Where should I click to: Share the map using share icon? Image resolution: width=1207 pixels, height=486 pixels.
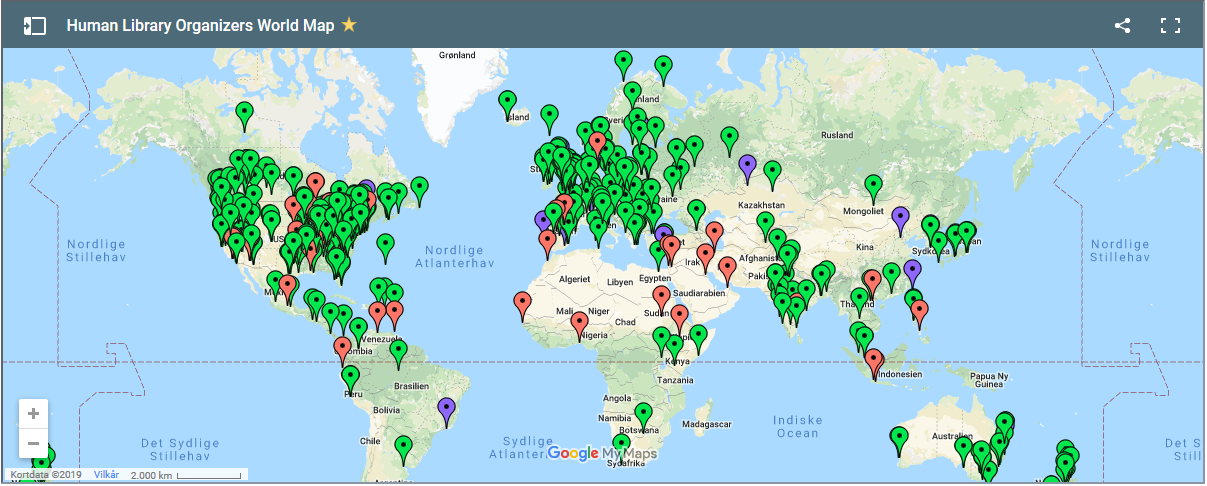1122,25
